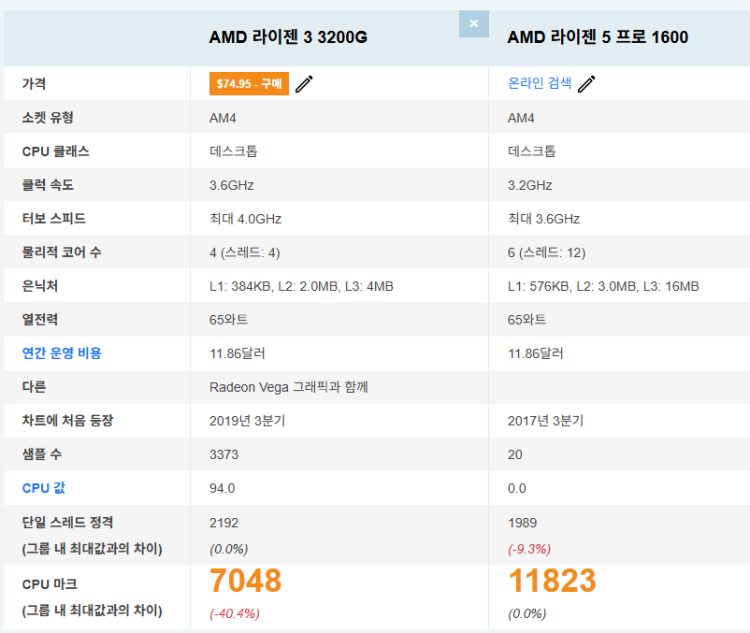The width and height of the screenshot is (750, 633).
Task: Click the 다른 row label
Action: coord(34,387)
